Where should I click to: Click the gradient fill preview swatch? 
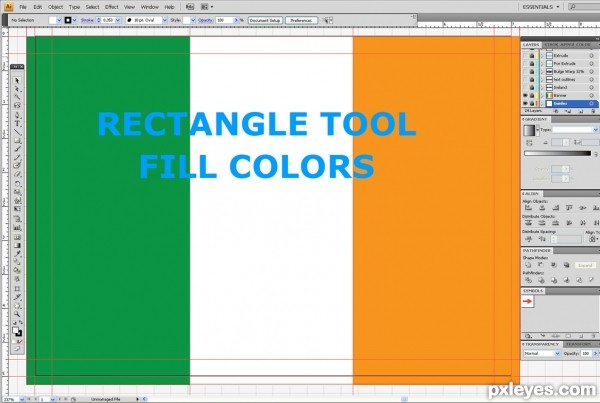point(529,130)
